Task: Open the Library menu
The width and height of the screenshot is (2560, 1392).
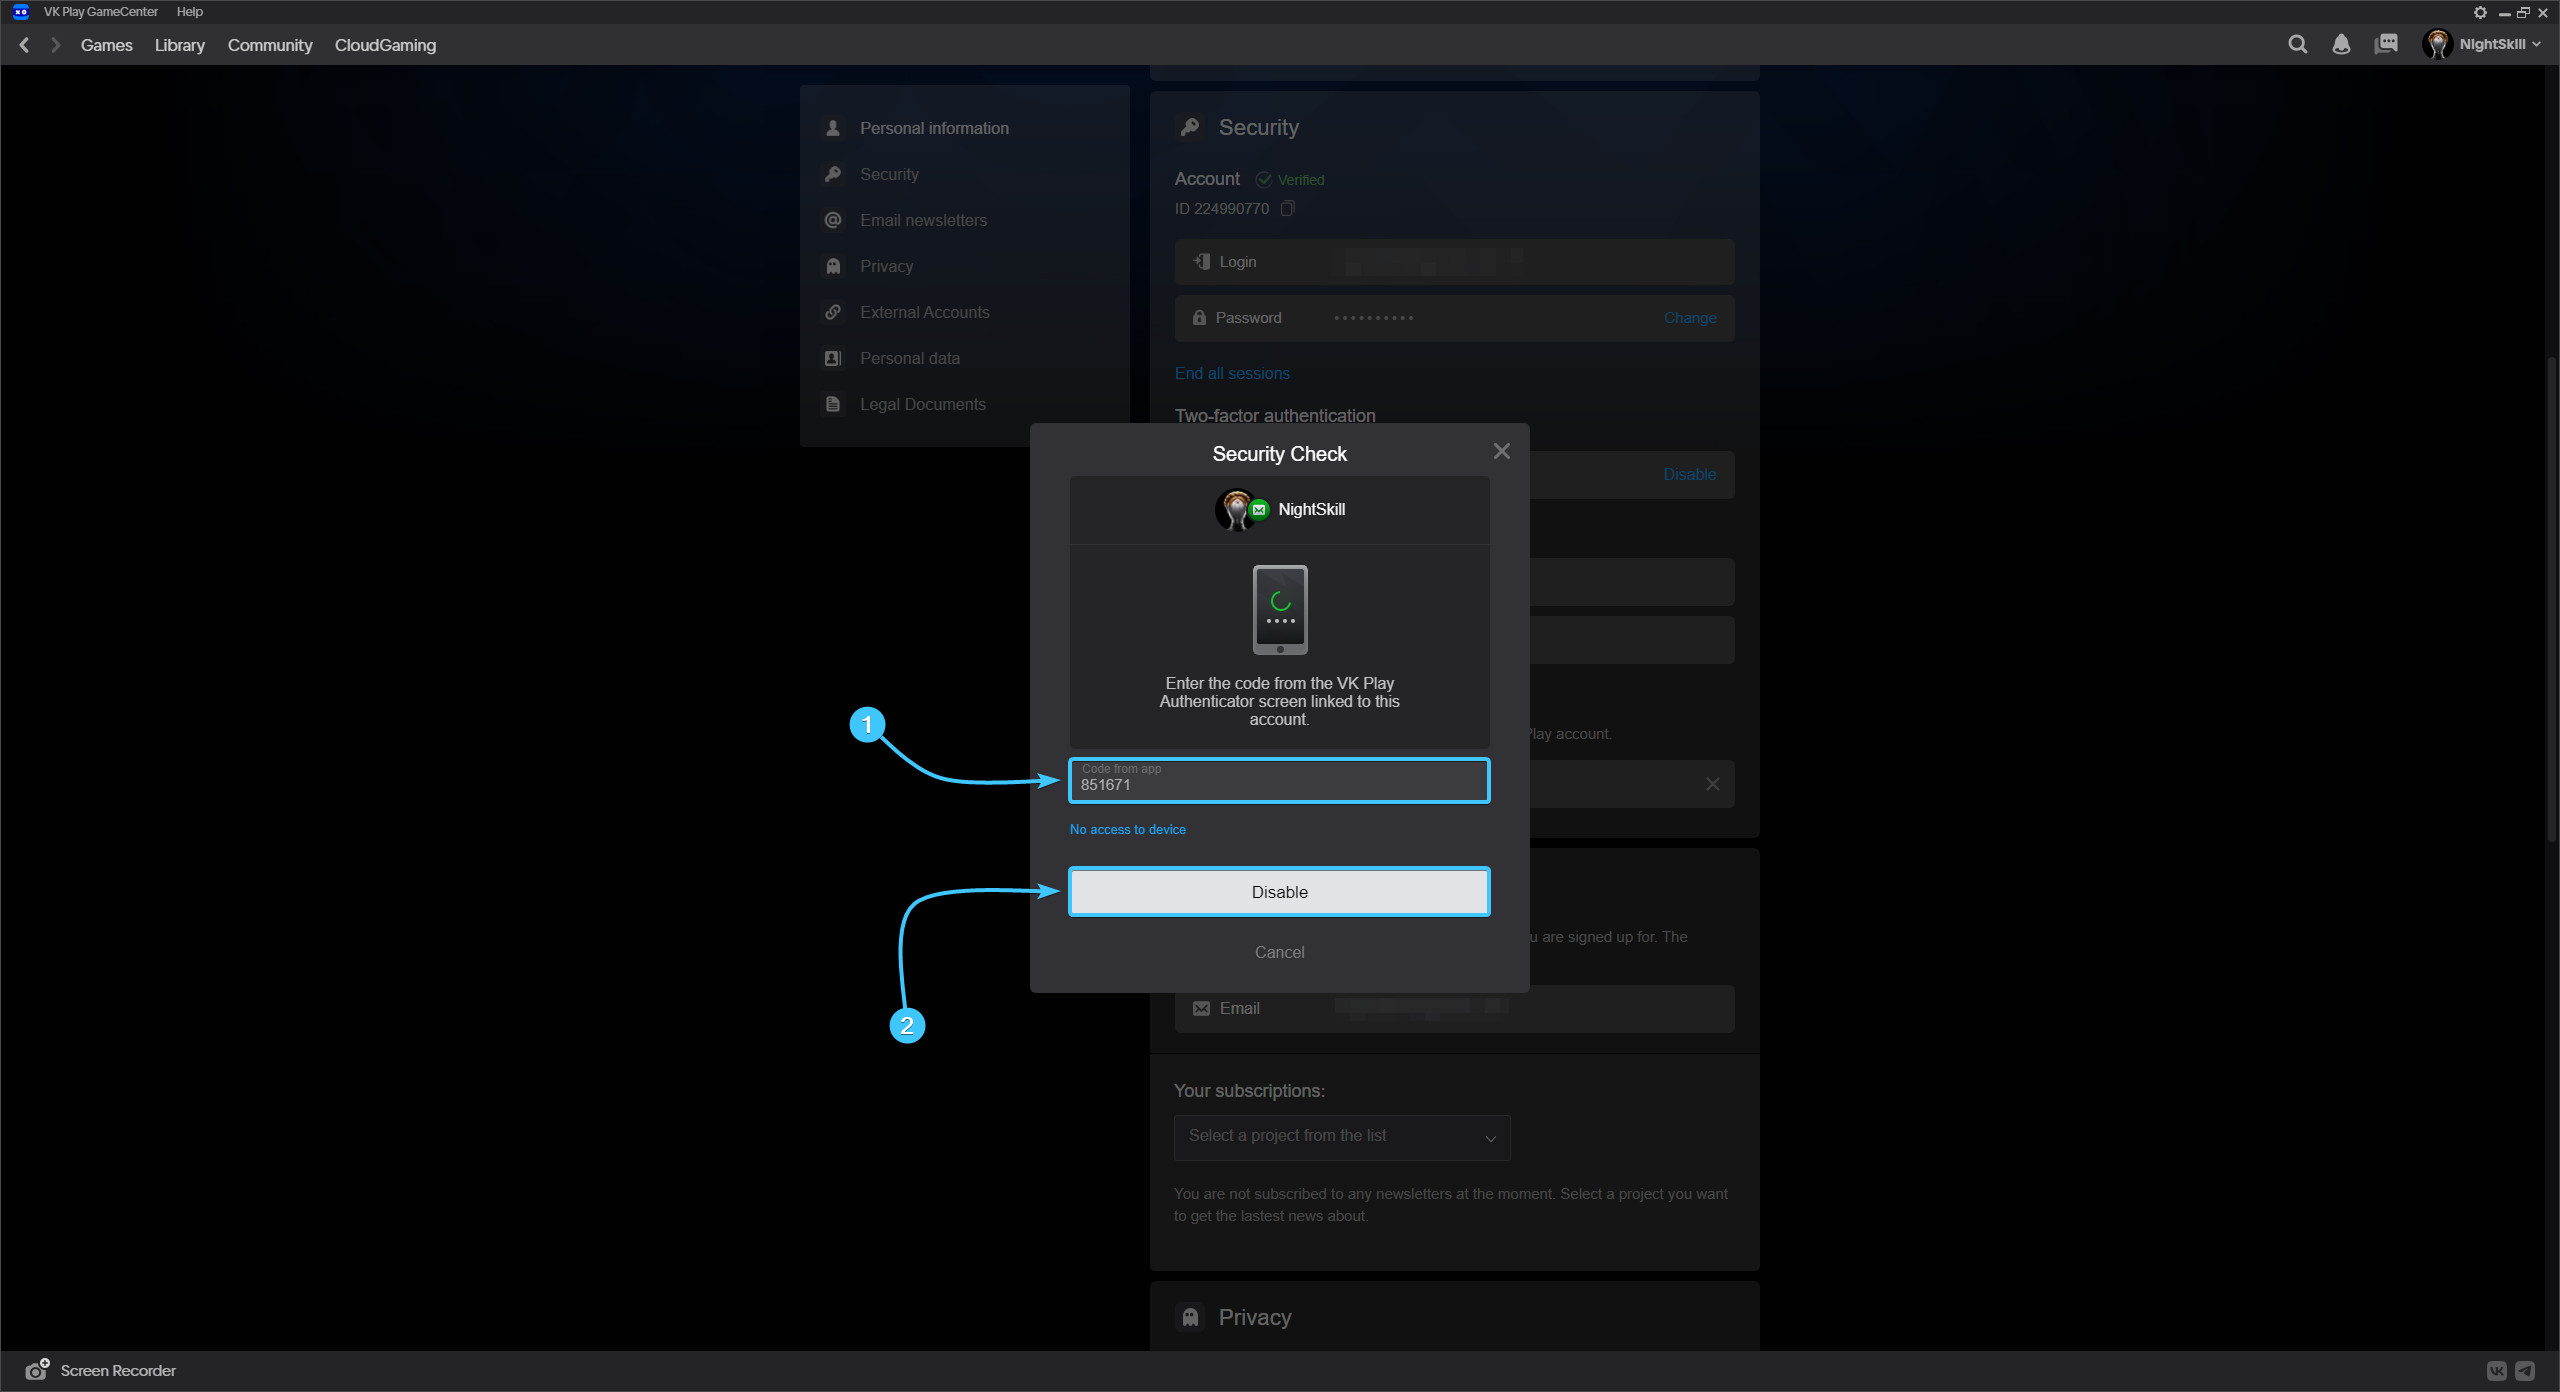Action: 179,45
